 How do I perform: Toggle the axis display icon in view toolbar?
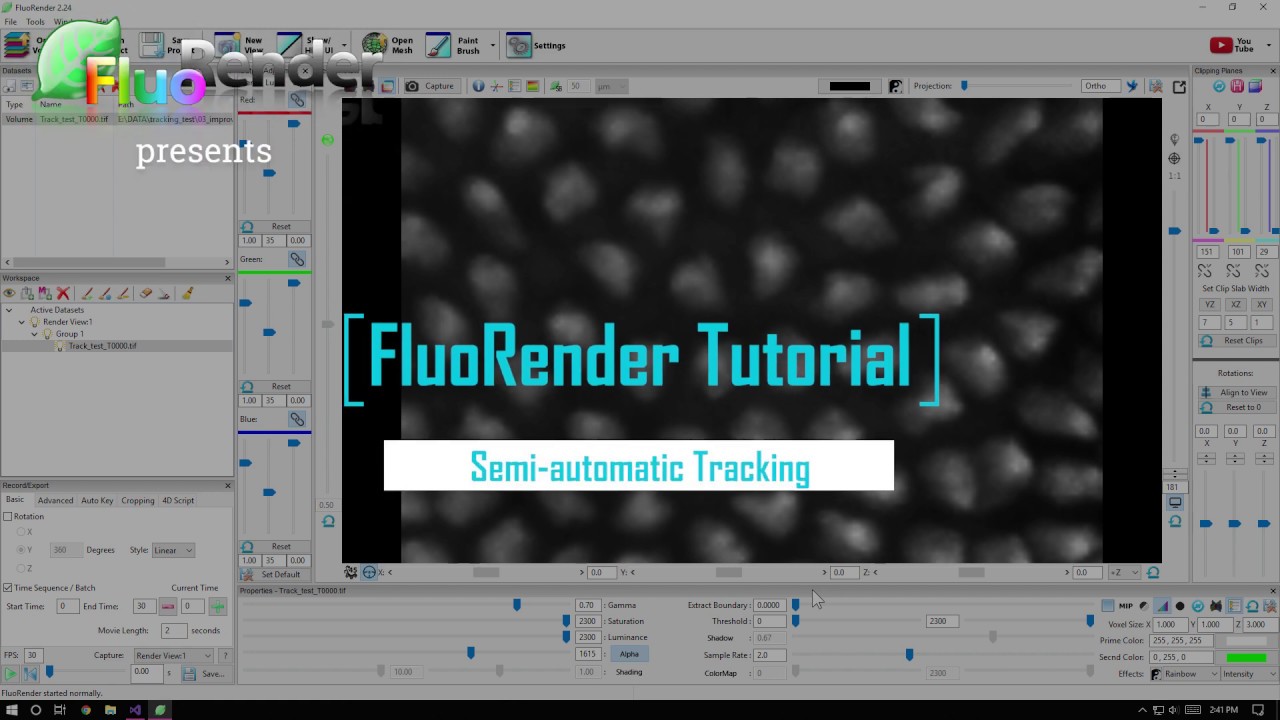pyautogui.click(x=496, y=86)
